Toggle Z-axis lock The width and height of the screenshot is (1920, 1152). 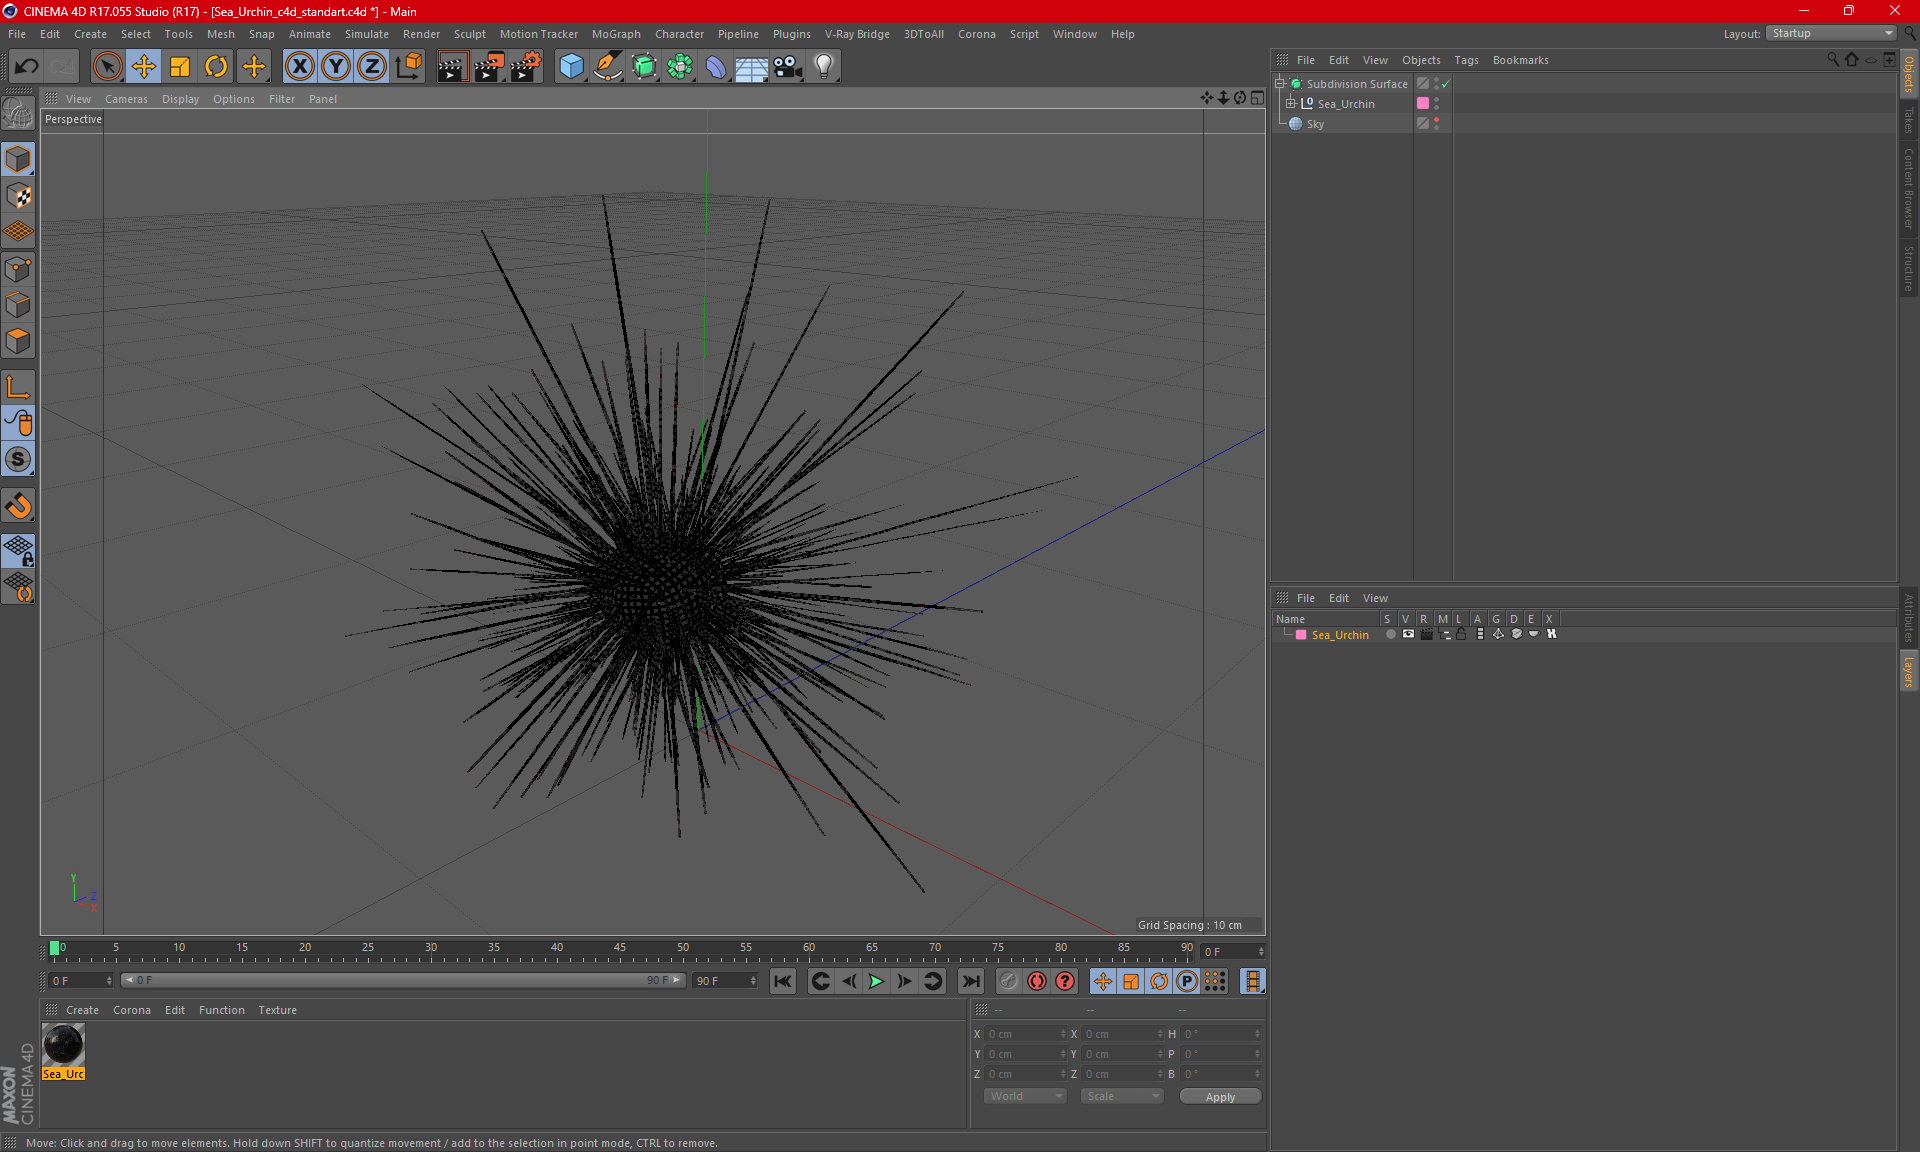point(372,66)
